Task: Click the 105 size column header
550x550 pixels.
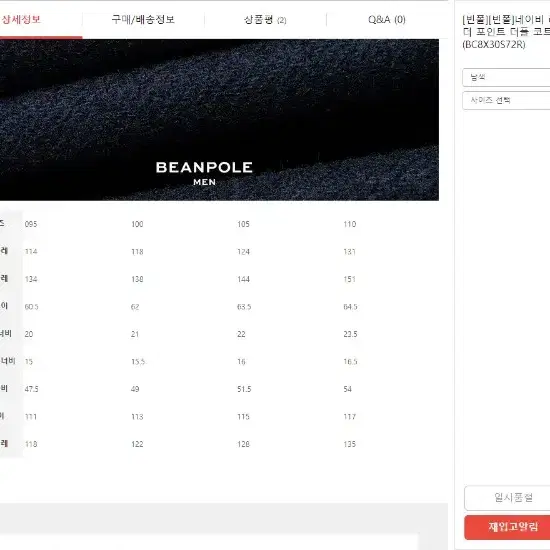Action: tap(243, 224)
